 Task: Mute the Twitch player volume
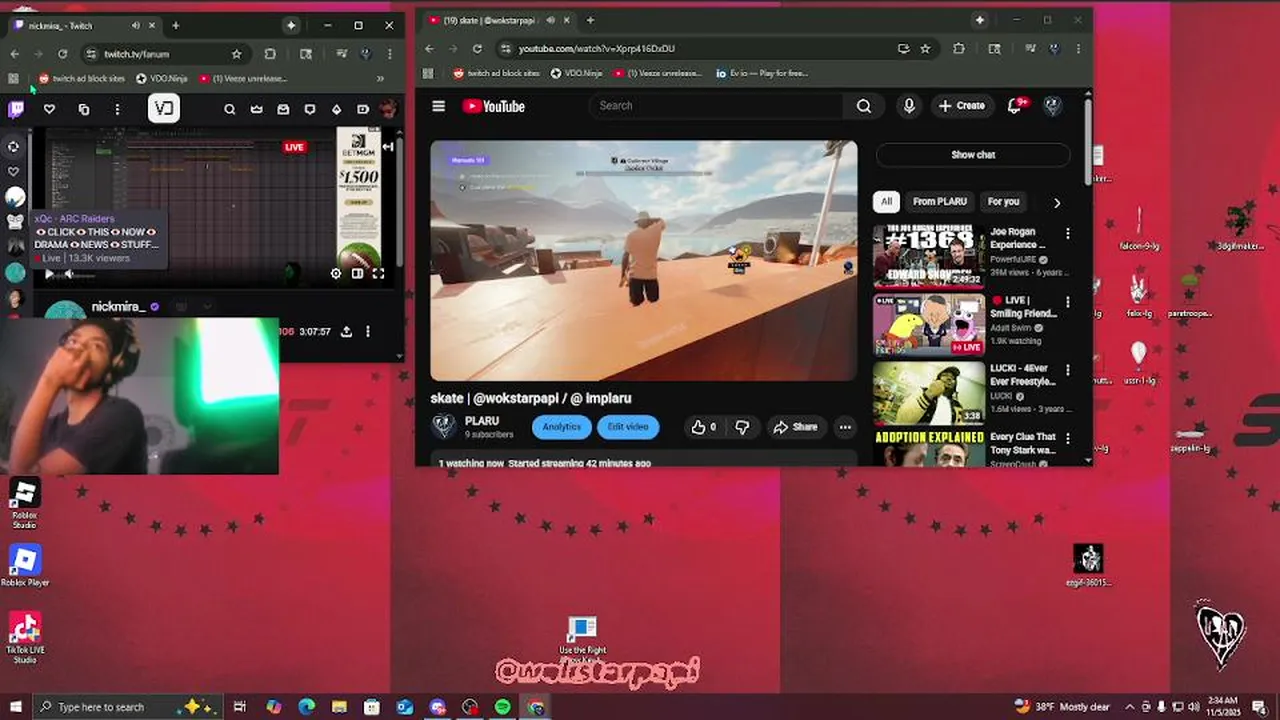pyautogui.click(x=69, y=274)
